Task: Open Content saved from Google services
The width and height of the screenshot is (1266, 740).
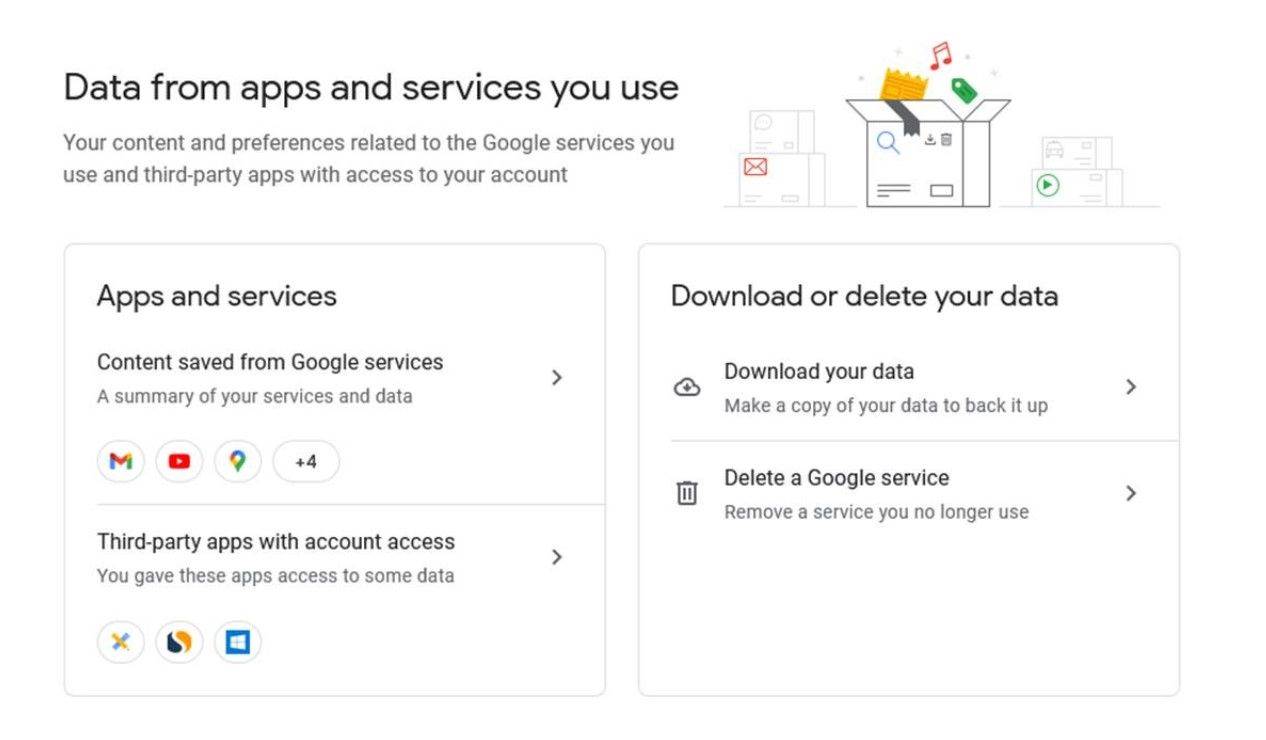Action: click(x=269, y=362)
